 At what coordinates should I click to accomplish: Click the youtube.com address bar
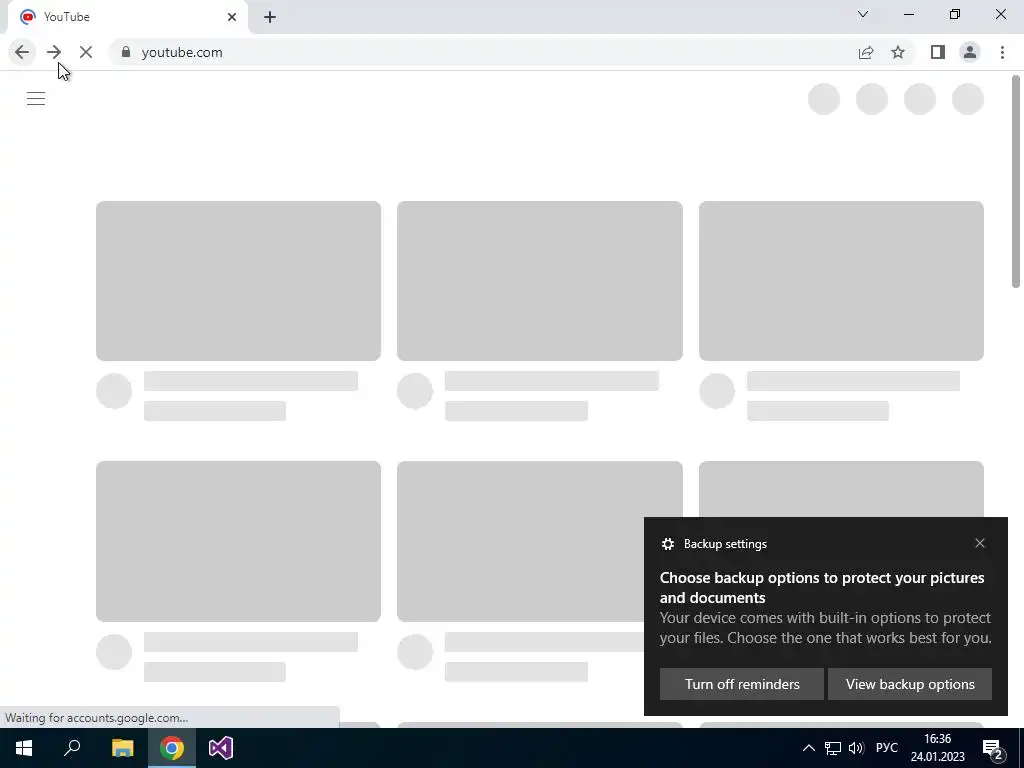coord(483,52)
